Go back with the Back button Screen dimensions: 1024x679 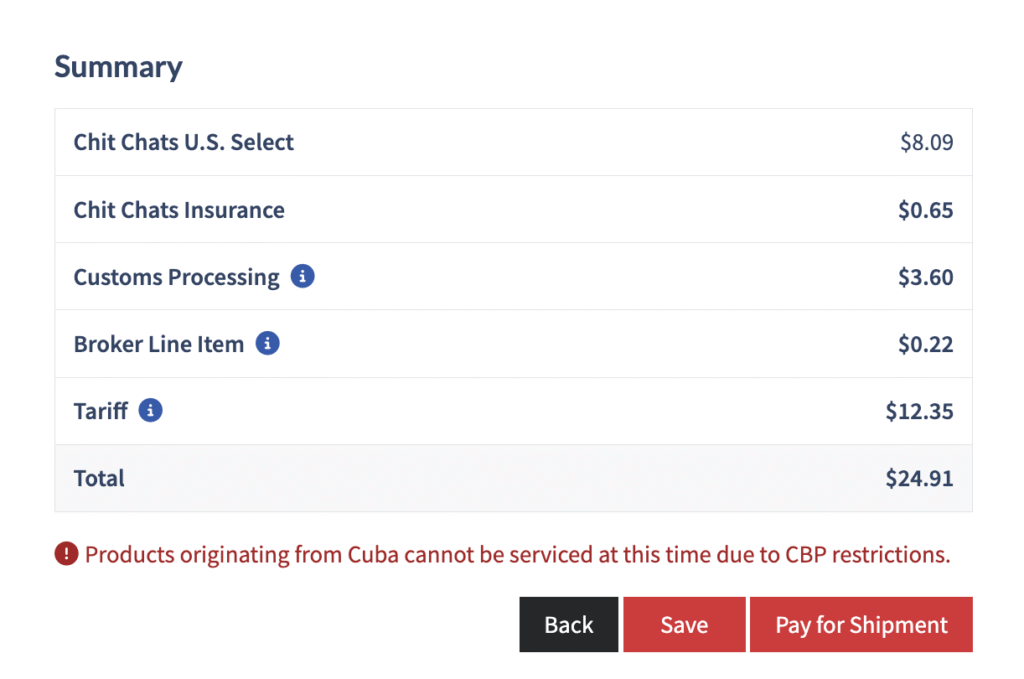click(x=568, y=625)
